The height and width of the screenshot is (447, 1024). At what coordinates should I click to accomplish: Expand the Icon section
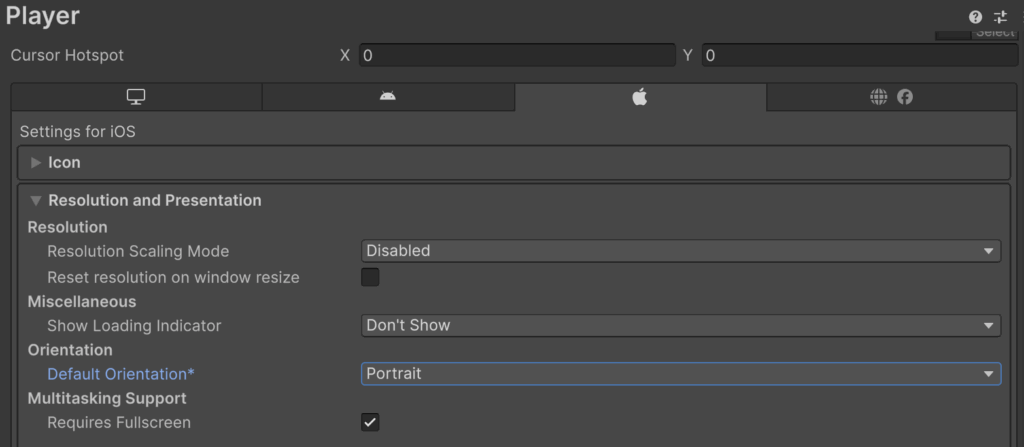pyautogui.click(x=64, y=162)
